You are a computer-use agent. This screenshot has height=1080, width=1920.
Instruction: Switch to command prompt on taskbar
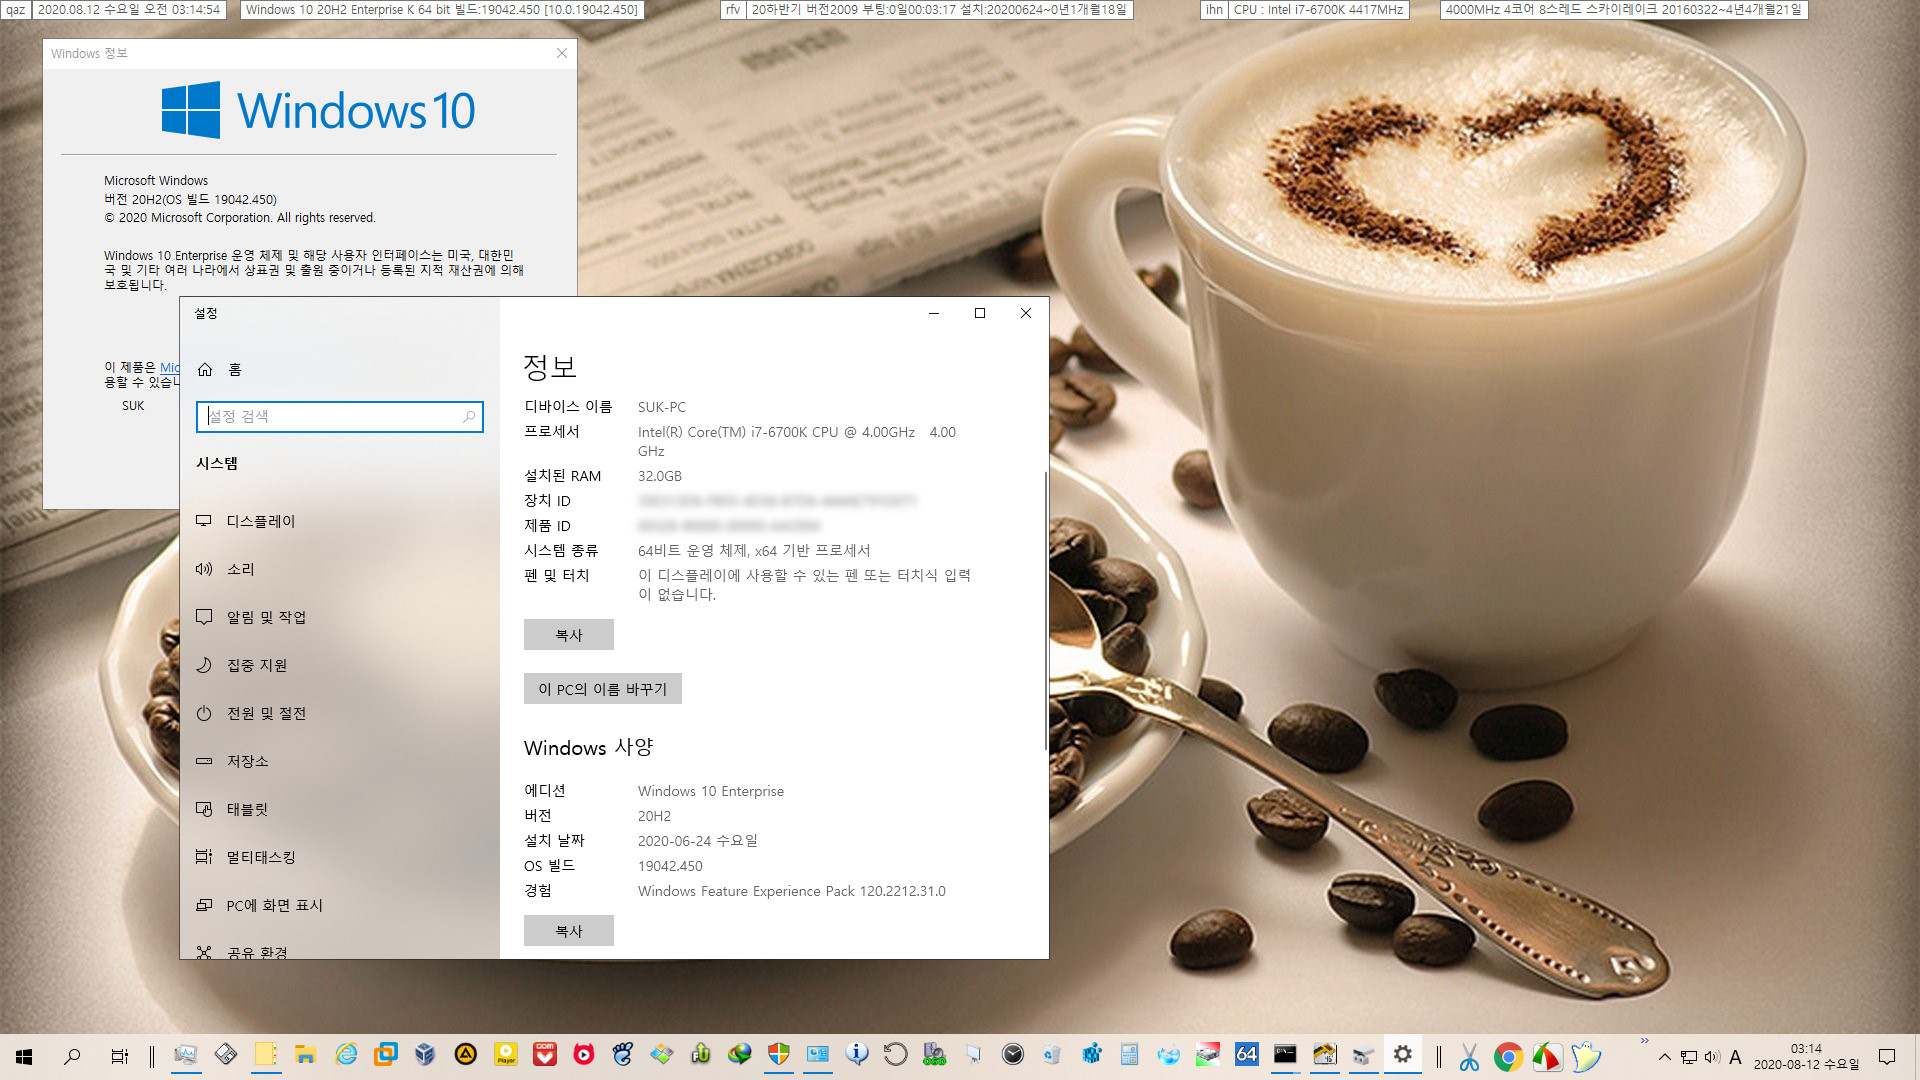point(1285,1055)
